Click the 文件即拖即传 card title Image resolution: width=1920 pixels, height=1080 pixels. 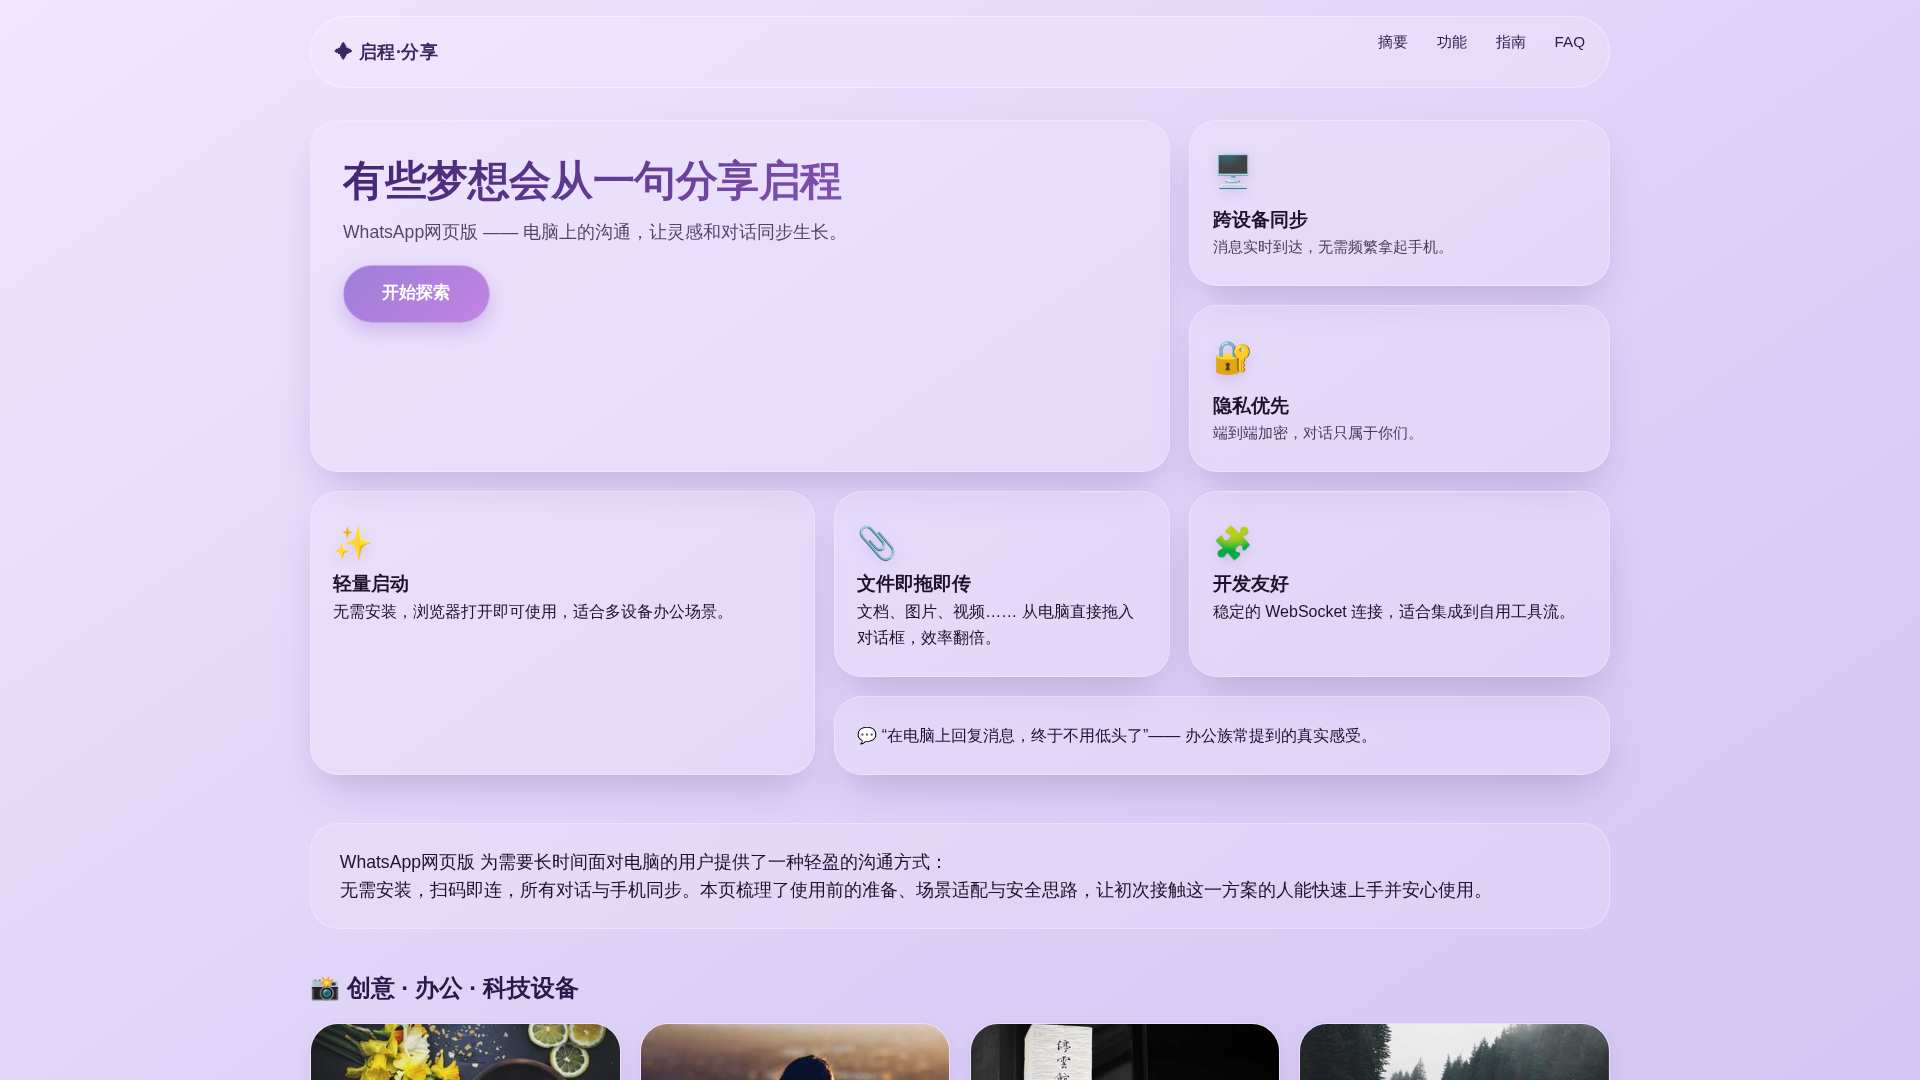tap(913, 584)
